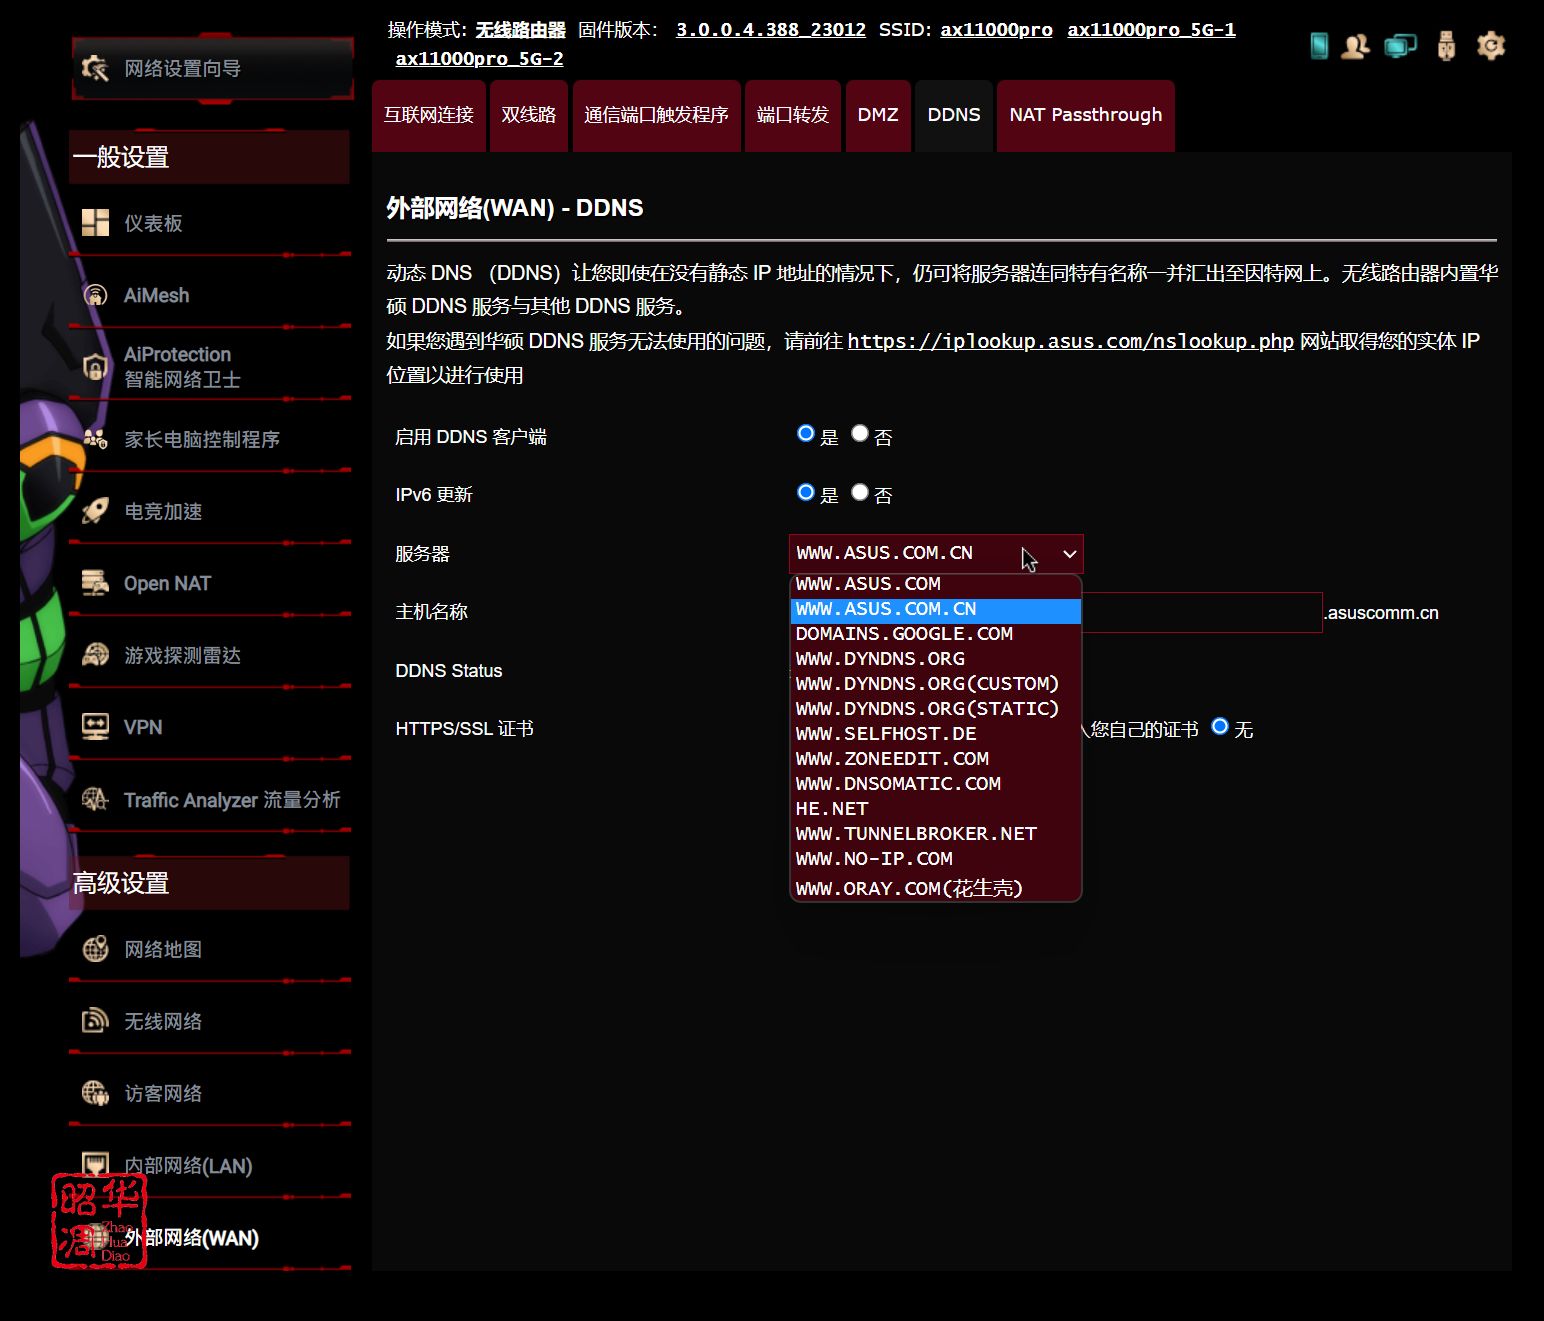Click the parental controls (家长电脑控制程序) icon
This screenshot has height=1321, width=1544.
pyautogui.click(x=95, y=438)
